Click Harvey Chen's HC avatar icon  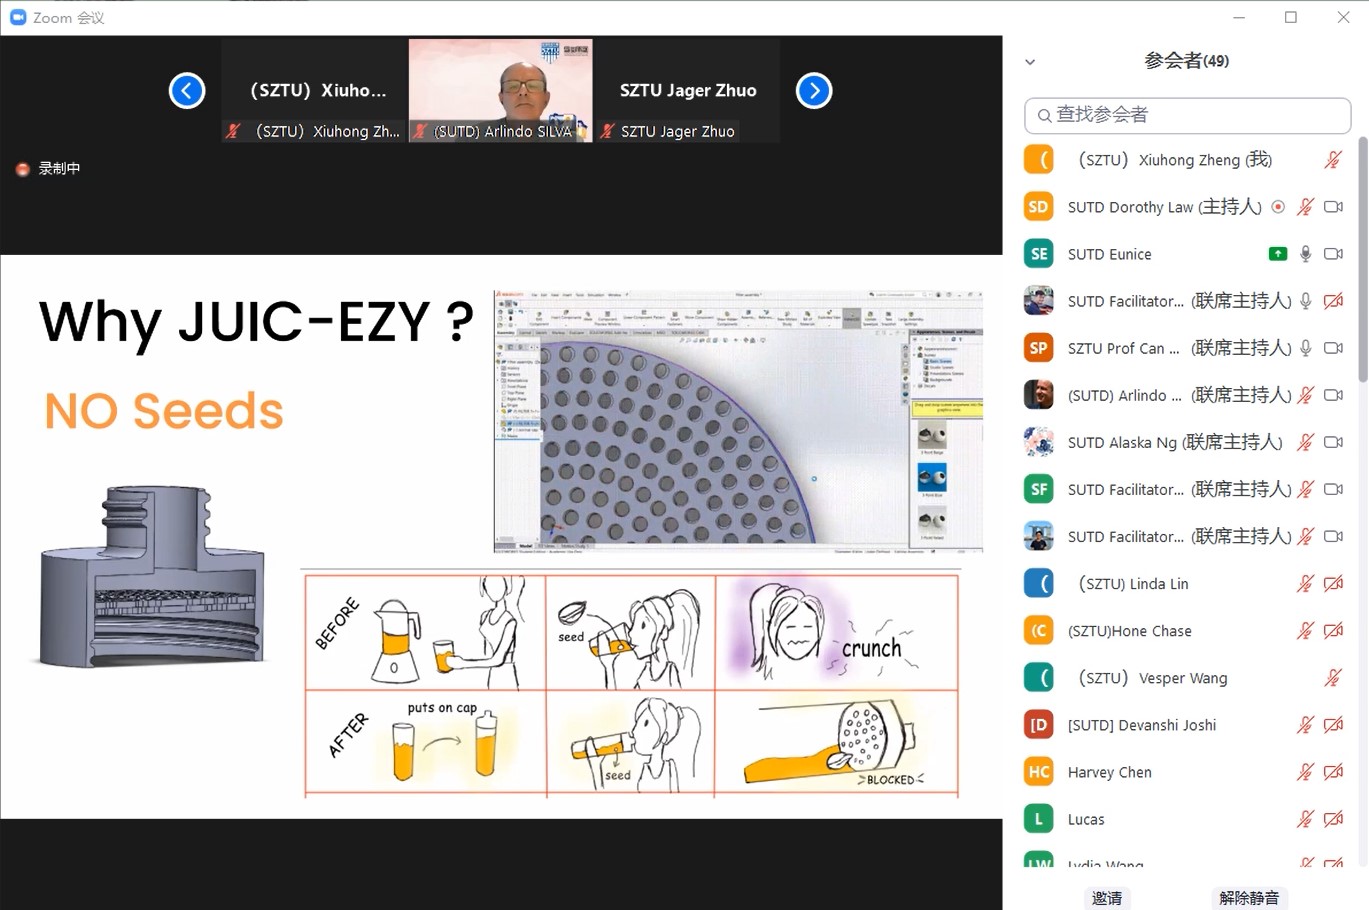[1039, 772]
